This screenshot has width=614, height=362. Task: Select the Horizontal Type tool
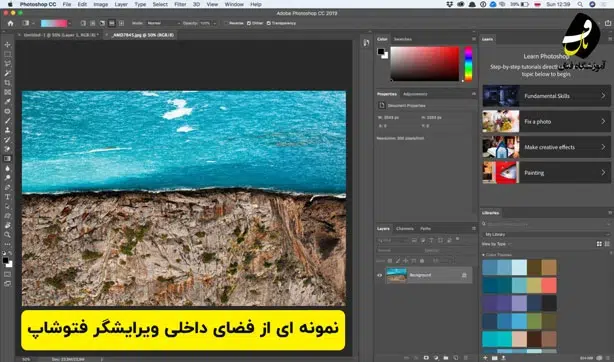7,197
